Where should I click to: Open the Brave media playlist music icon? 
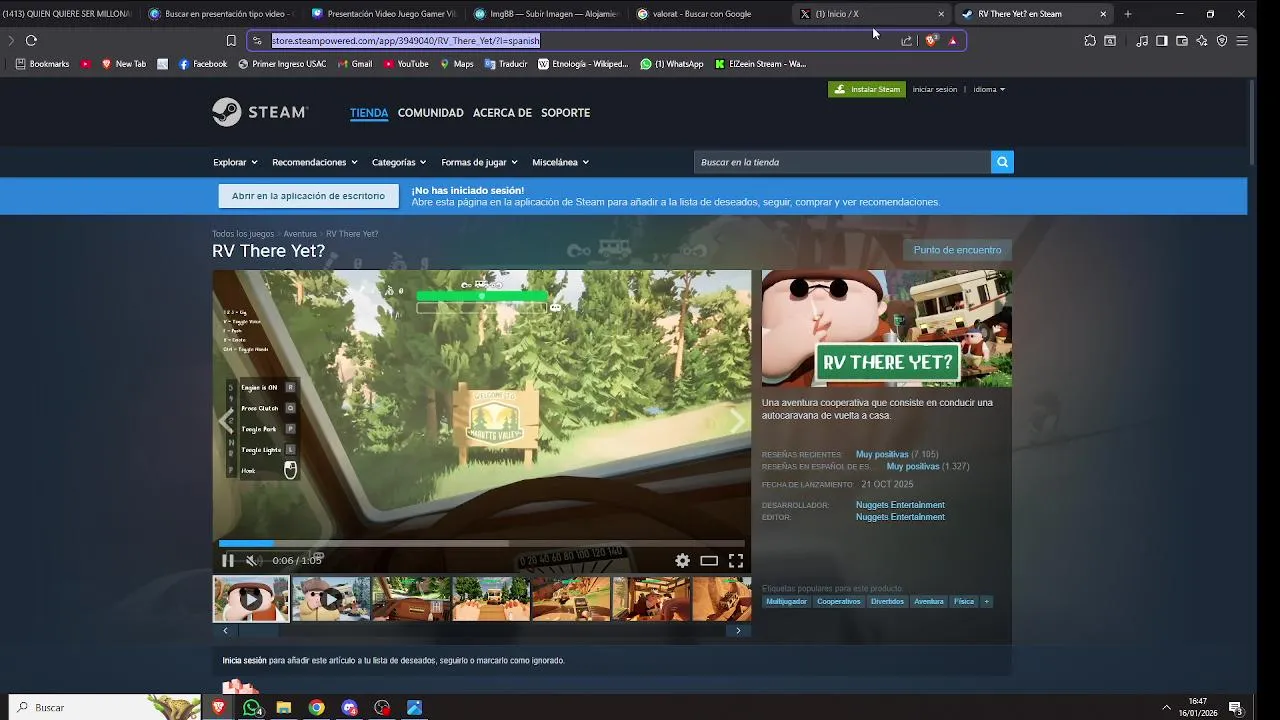1142,41
